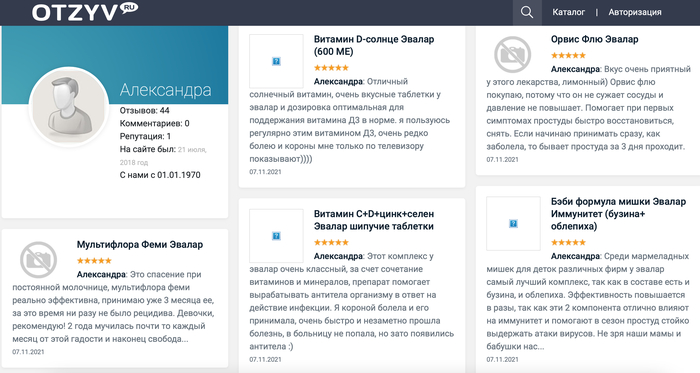
Task: Select the date 07.11.2021 under Витамин C+D+цинк+селен review
Action: pos(265,359)
